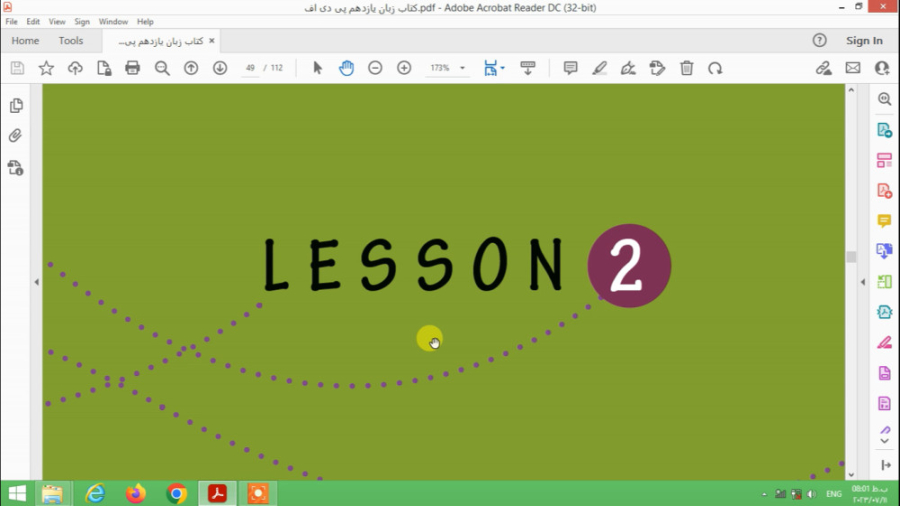900x506 pixels.
Task: Open the zoom percentage dropdown
Action: [x=462, y=68]
